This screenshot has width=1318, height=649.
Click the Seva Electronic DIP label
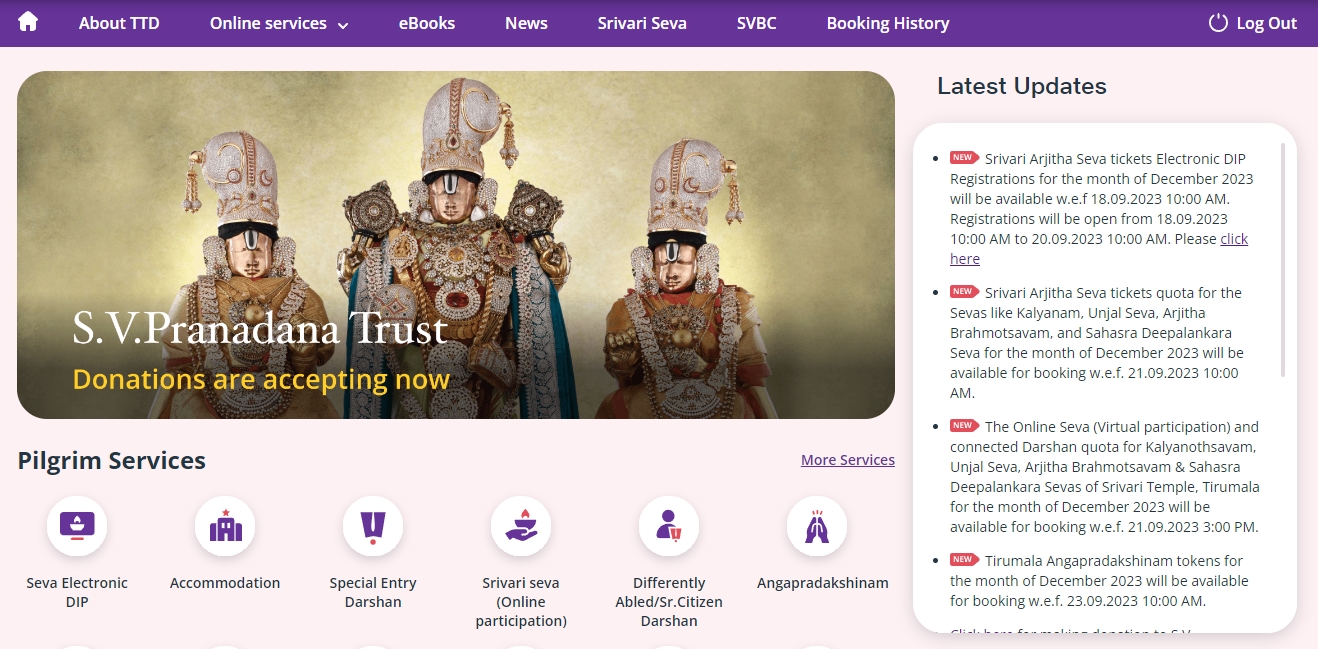(x=77, y=592)
